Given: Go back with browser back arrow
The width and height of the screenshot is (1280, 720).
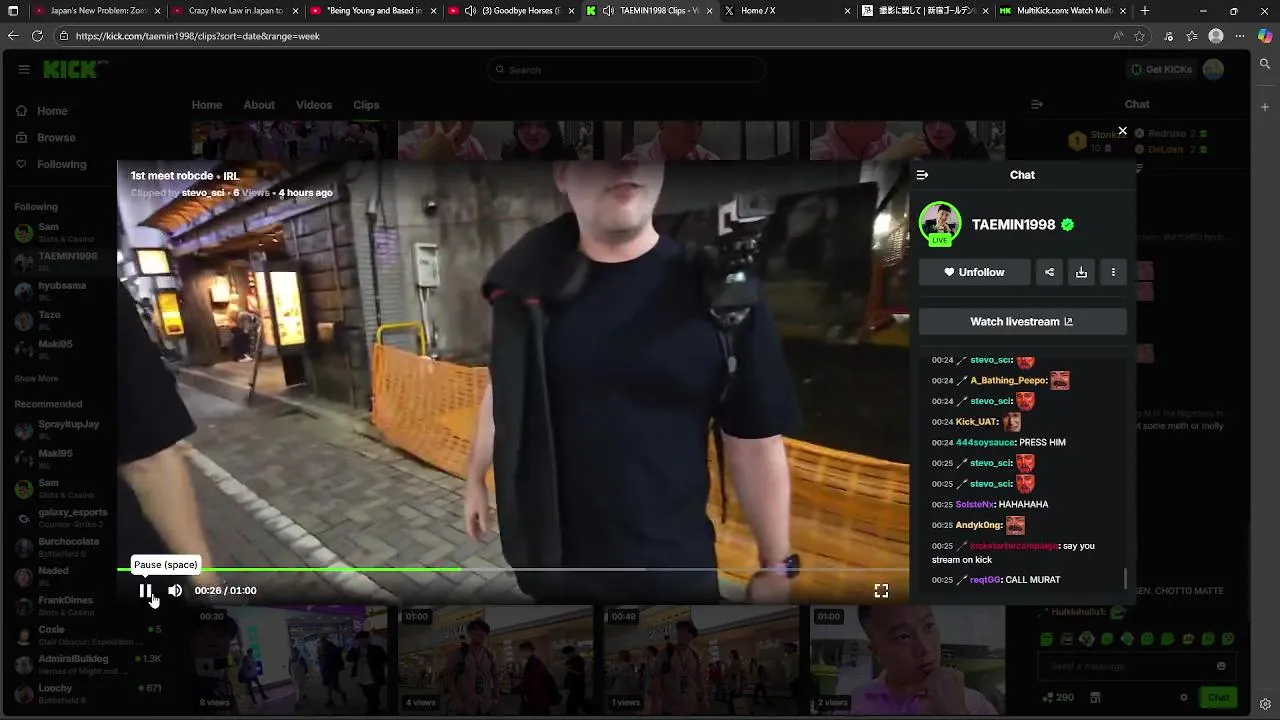Looking at the screenshot, I should 13,36.
